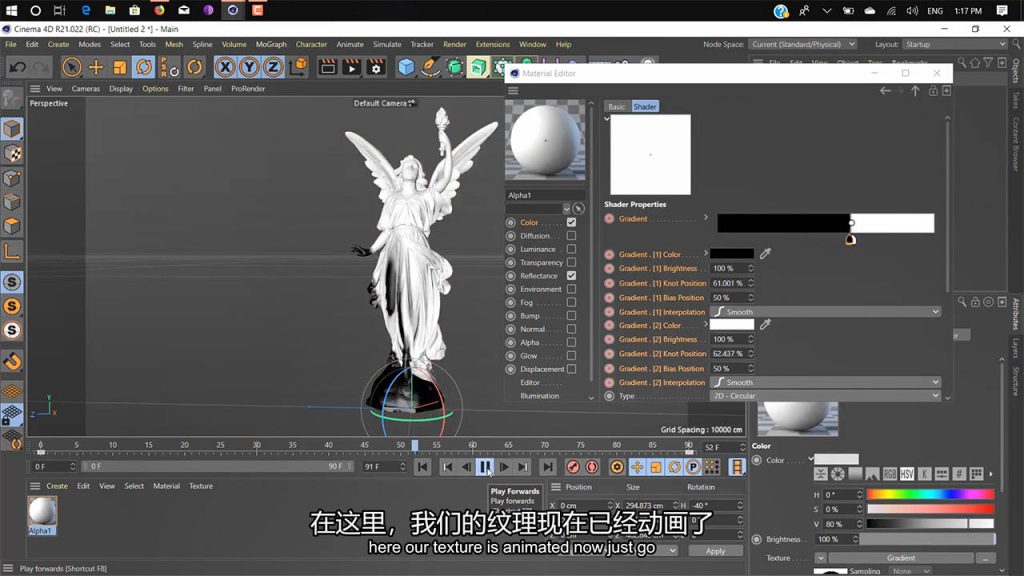Image resolution: width=1024 pixels, height=576 pixels.
Task: Open the gradient Type dropdown
Action: [825, 396]
